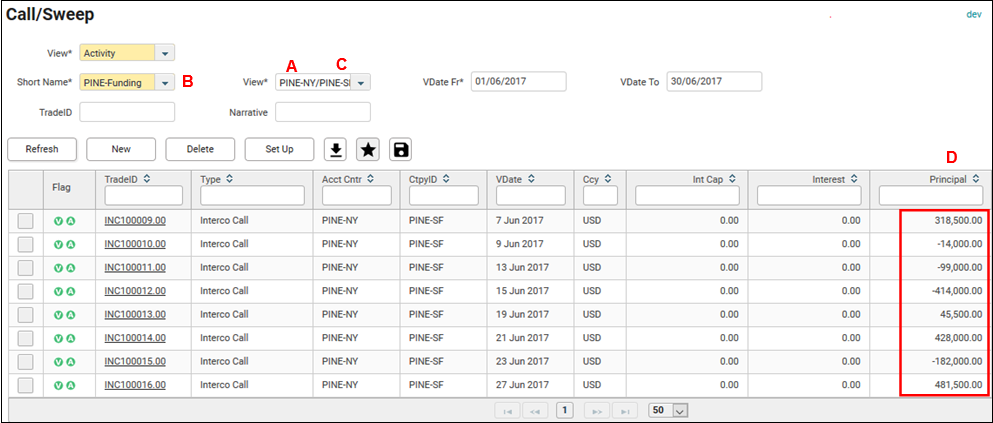Expand the PINE-Funding Short Name dropdown
This screenshot has height=423, width=993.
(x=165, y=82)
